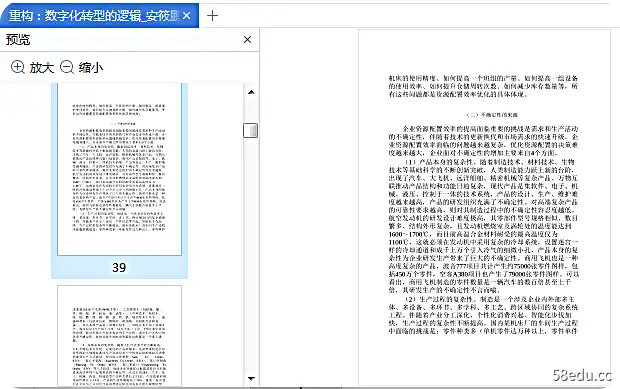Click the 放大 text label

42,68
